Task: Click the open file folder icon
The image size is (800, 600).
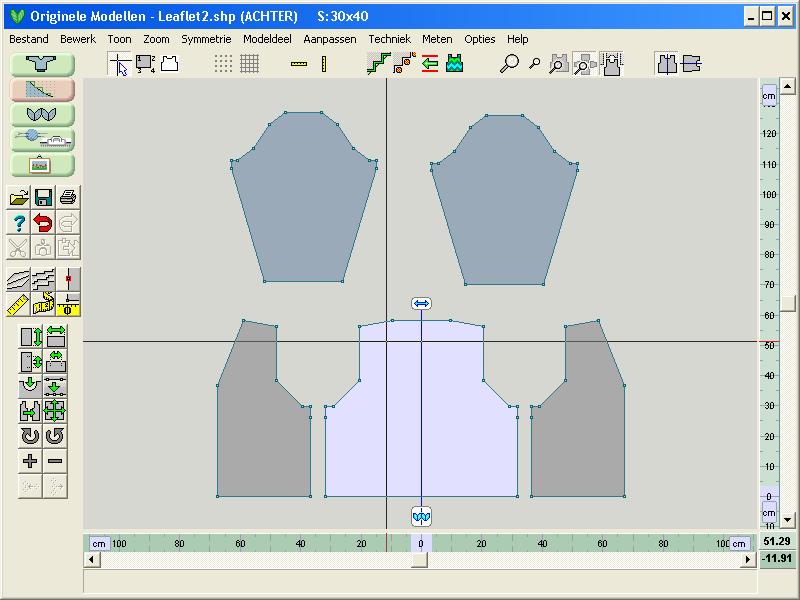Action: coord(19,197)
